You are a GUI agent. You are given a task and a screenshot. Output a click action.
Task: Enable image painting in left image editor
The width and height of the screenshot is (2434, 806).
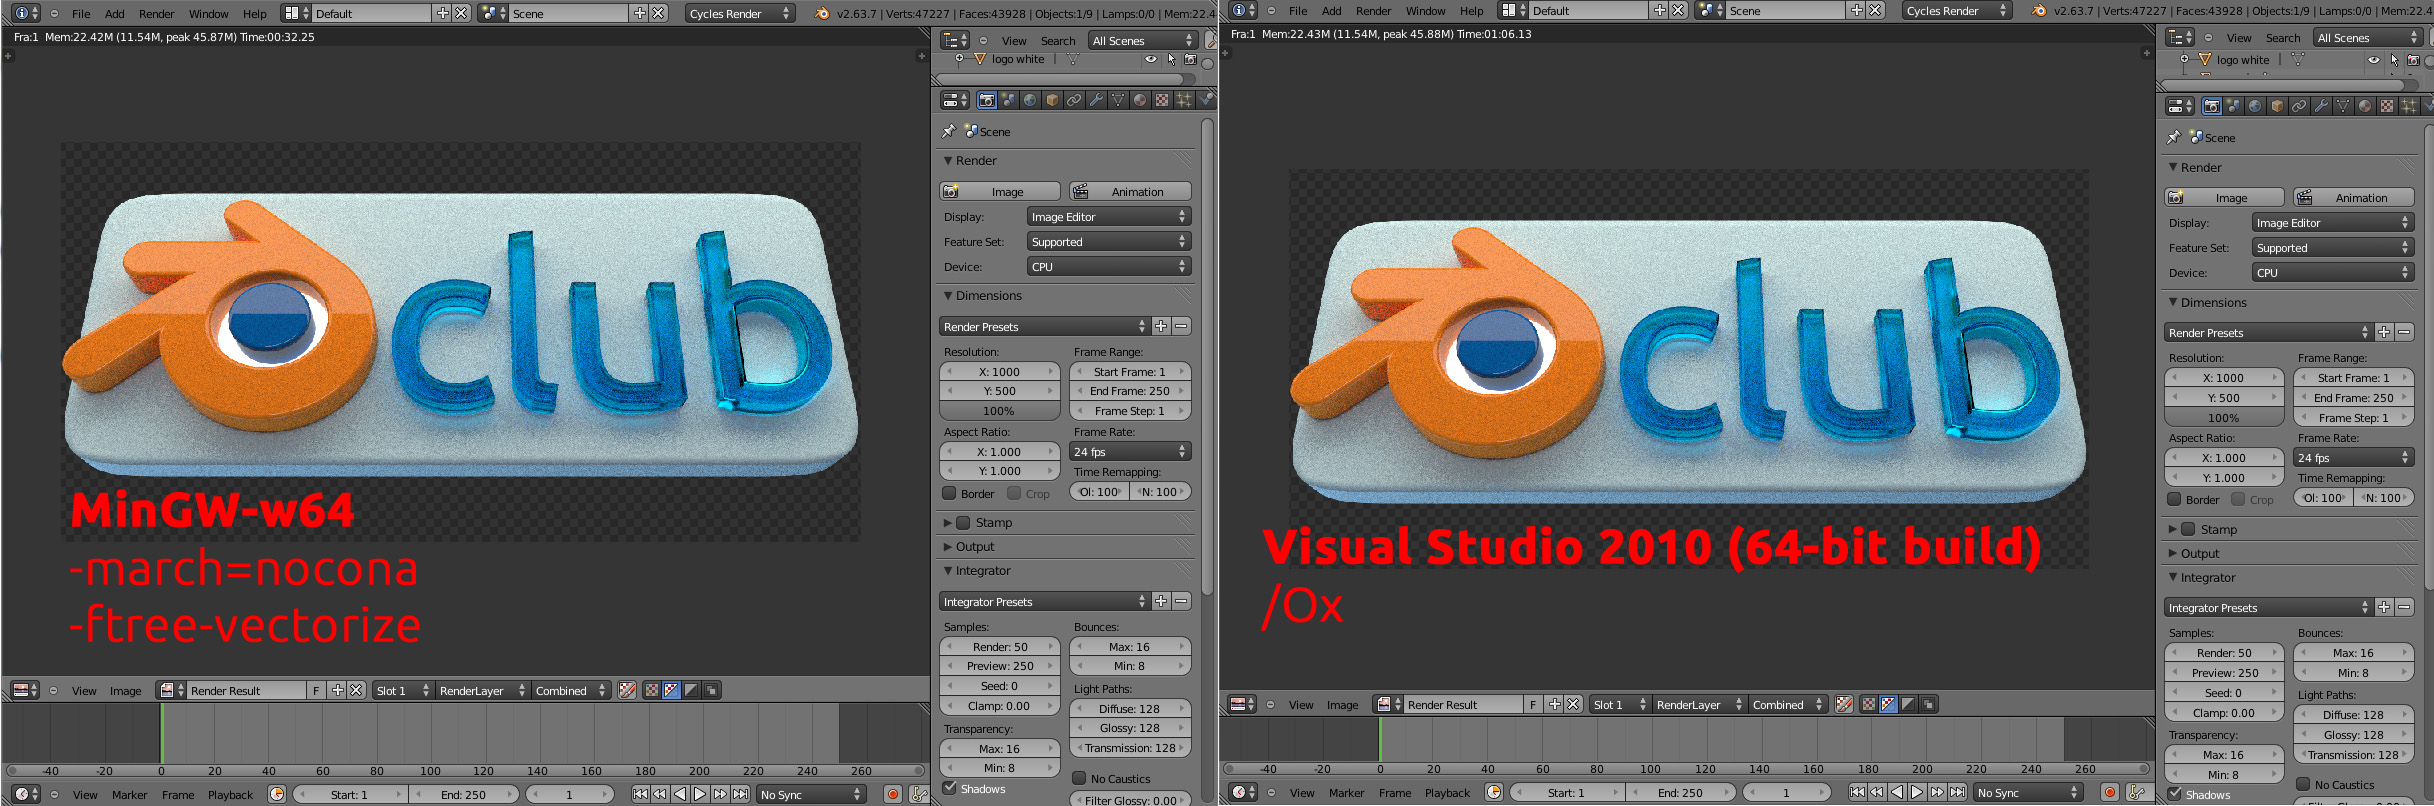[x=627, y=690]
